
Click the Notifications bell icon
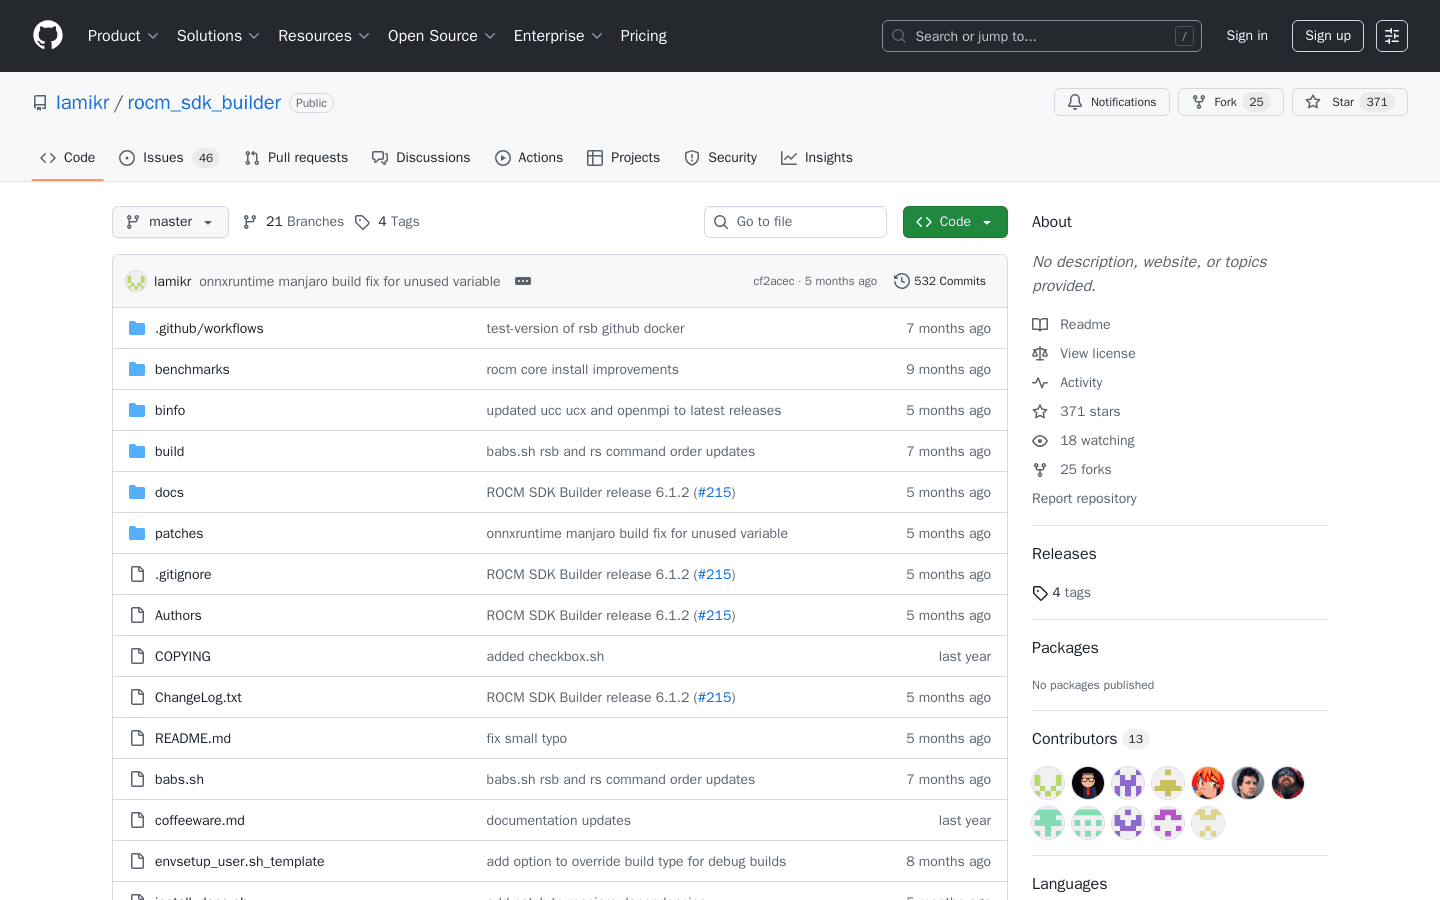[1075, 101]
